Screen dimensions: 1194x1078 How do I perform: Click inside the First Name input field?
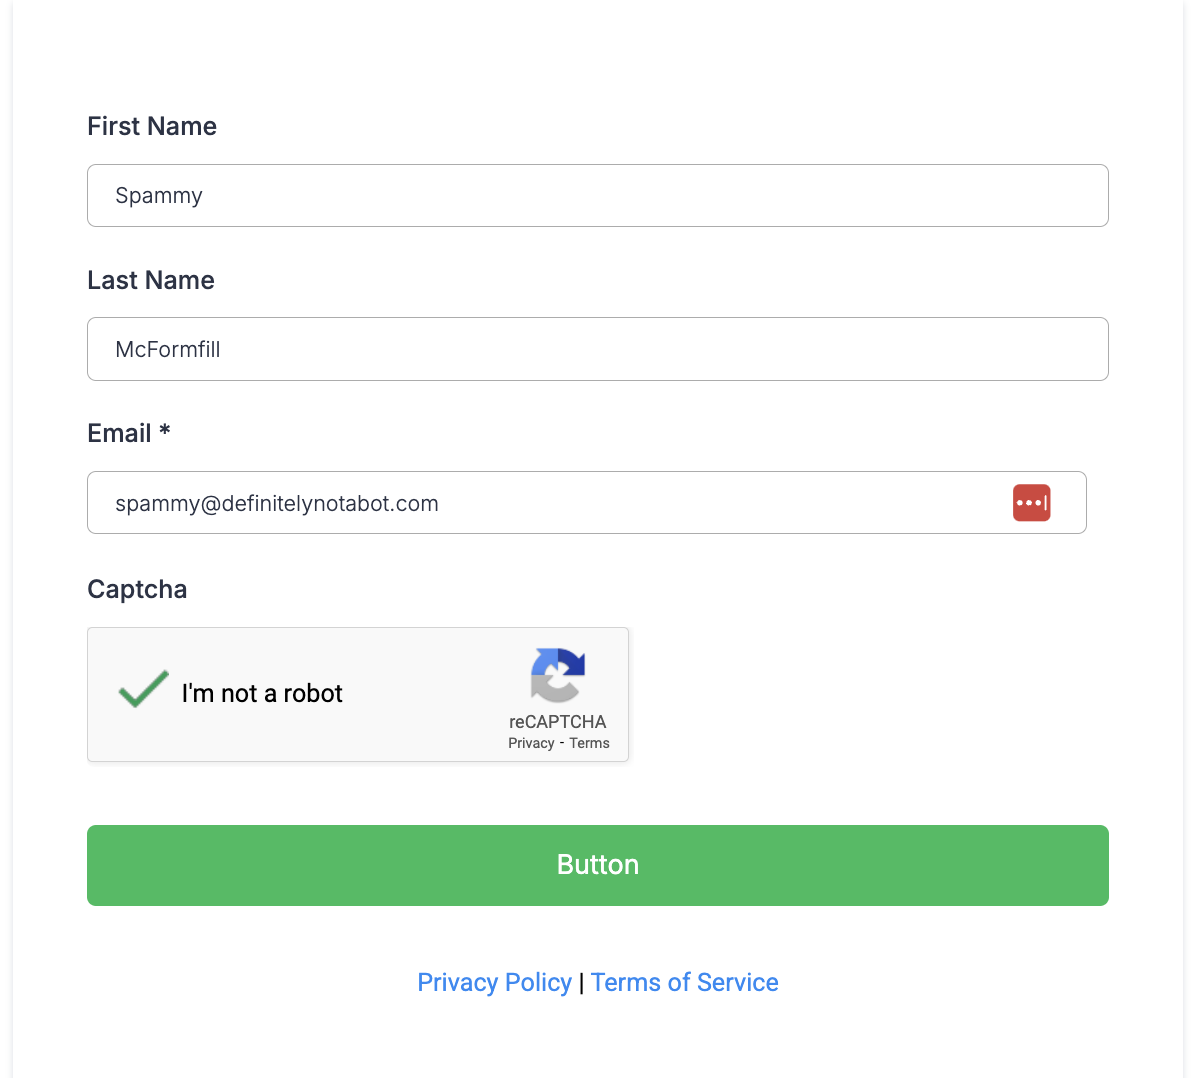tap(597, 195)
